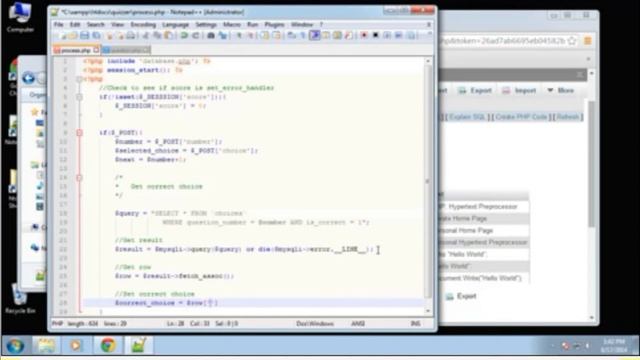Click the Save All toolbar icon
The image size is (640, 360).
coord(97,36)
